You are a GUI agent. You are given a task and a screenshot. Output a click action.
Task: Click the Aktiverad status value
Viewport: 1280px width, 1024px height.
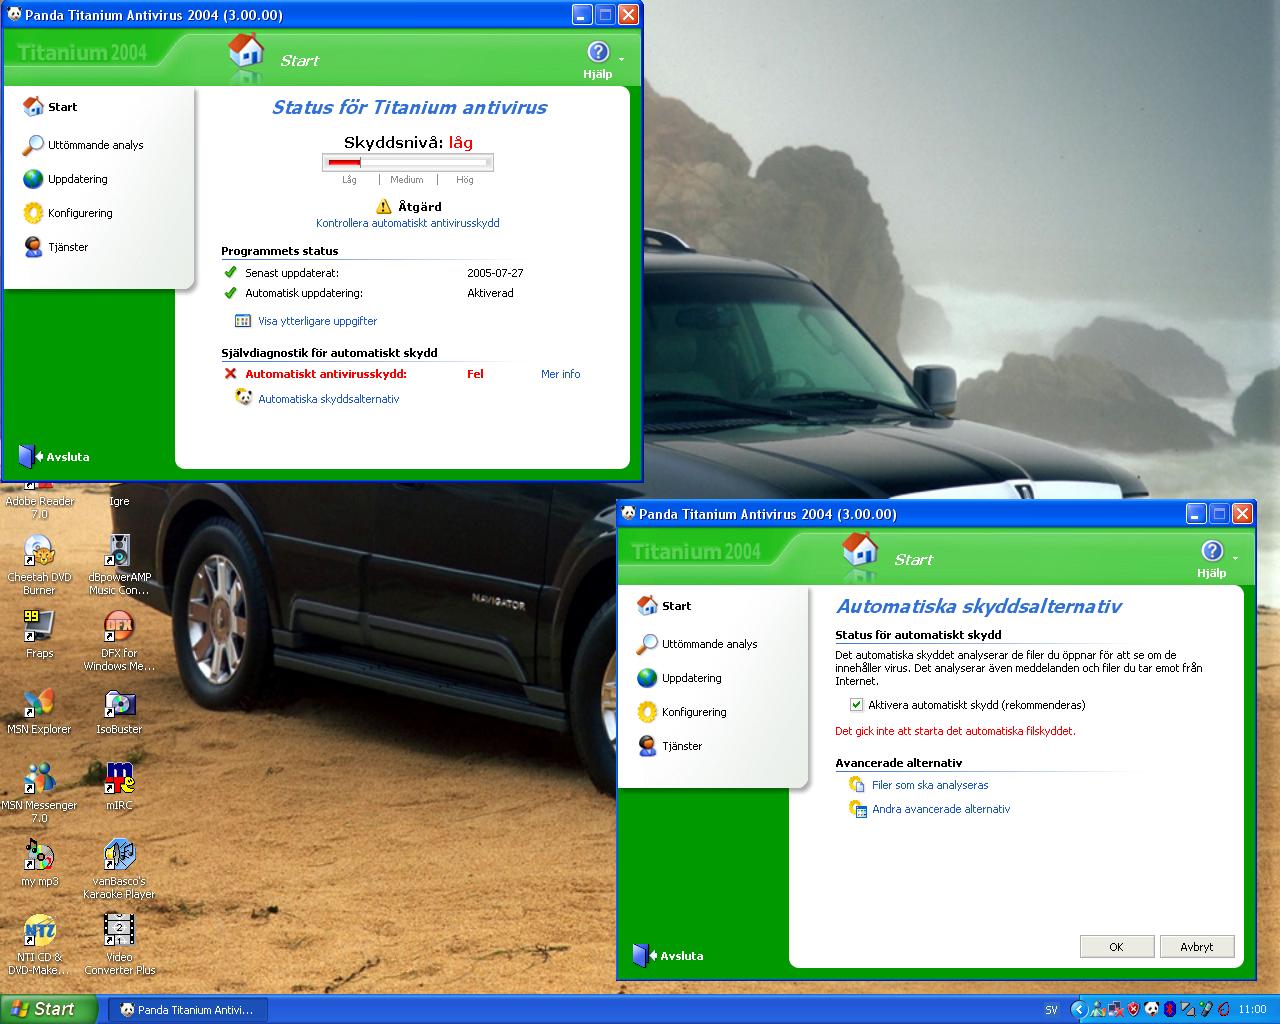point(490,293)
